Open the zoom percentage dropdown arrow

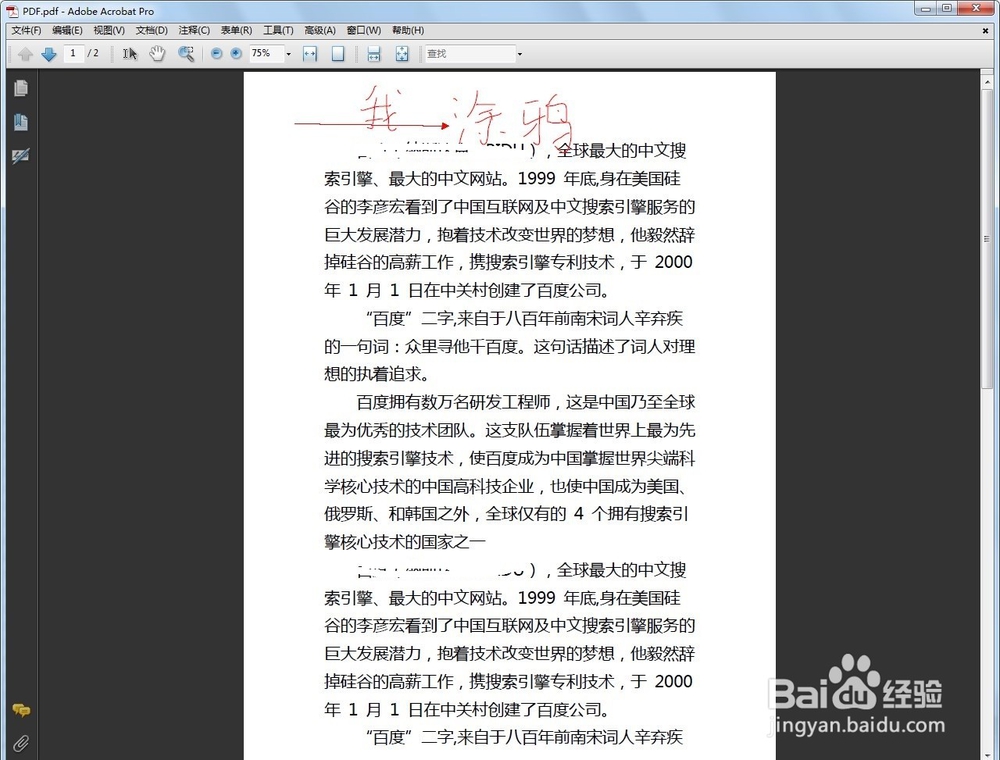pos(288,54)
